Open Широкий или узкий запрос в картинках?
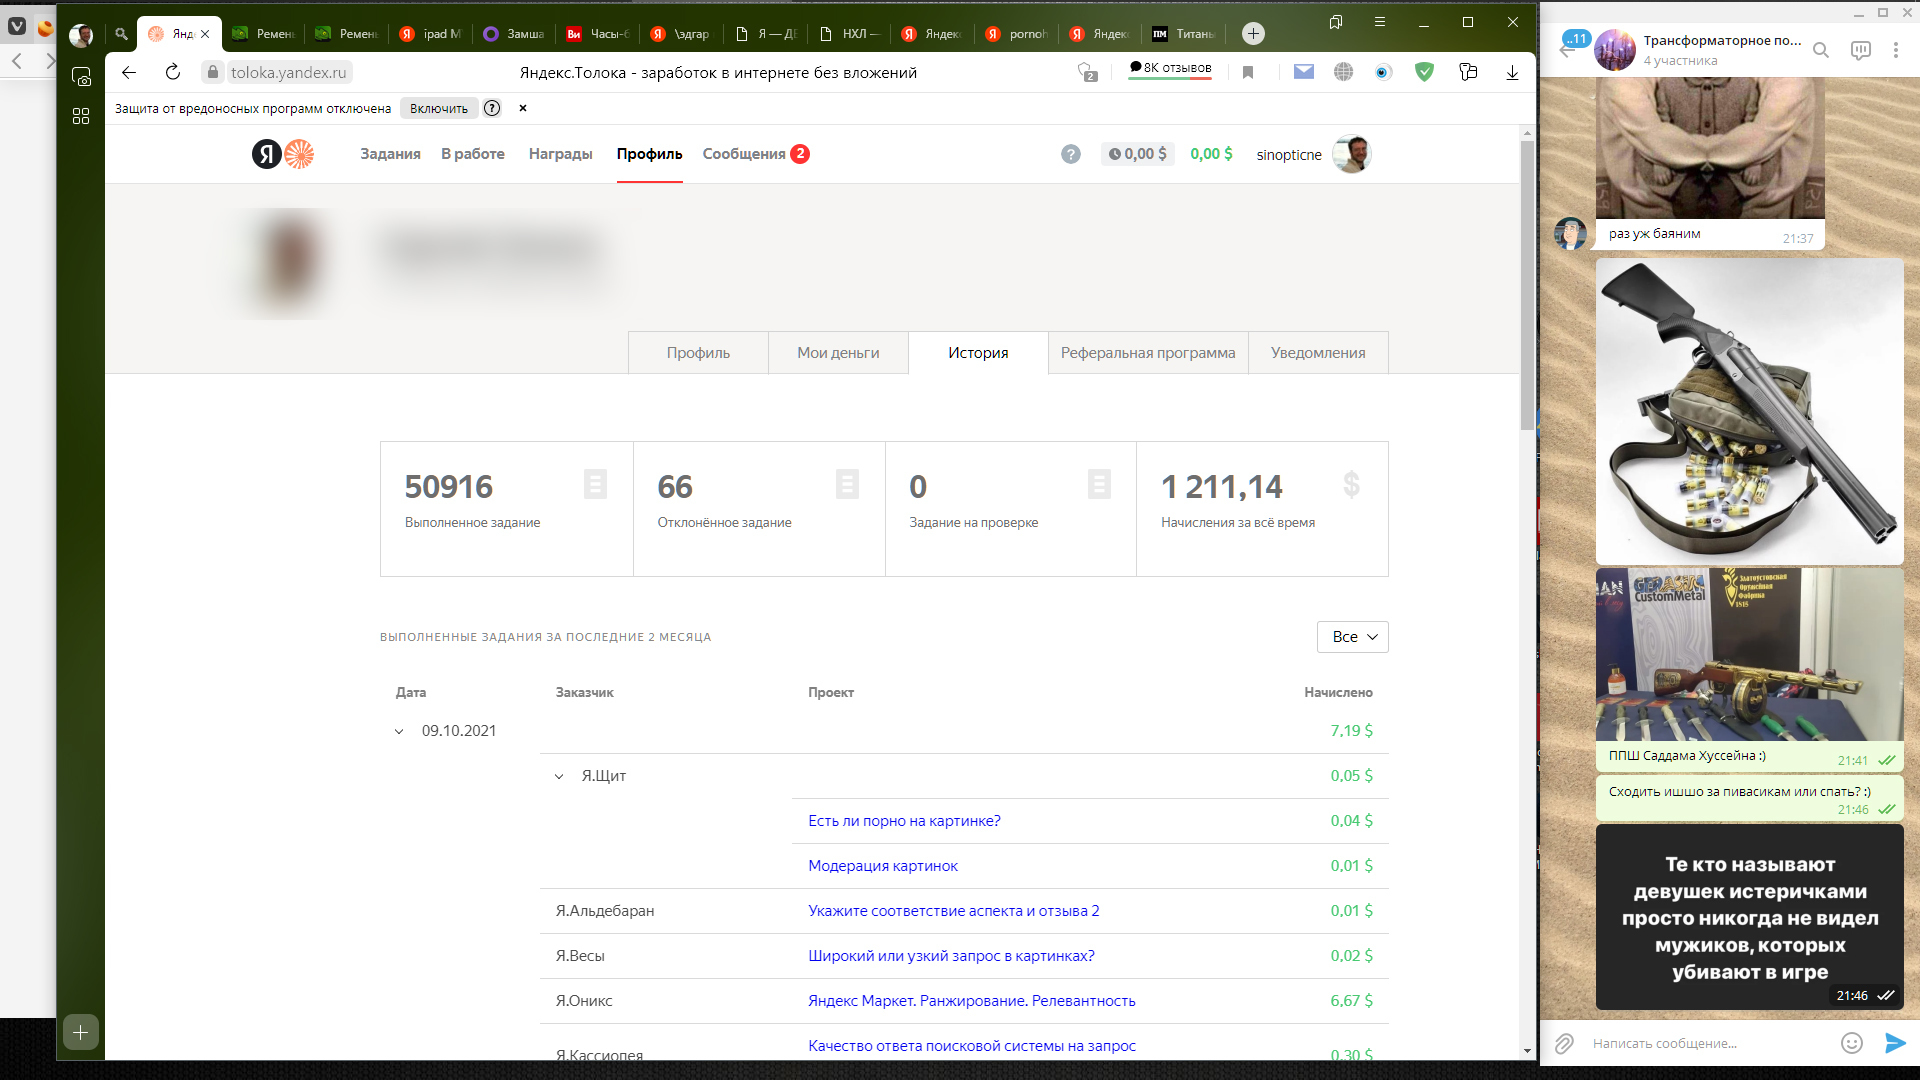The height and width of the screenshot is (1080, 1920). click(951, 956)
